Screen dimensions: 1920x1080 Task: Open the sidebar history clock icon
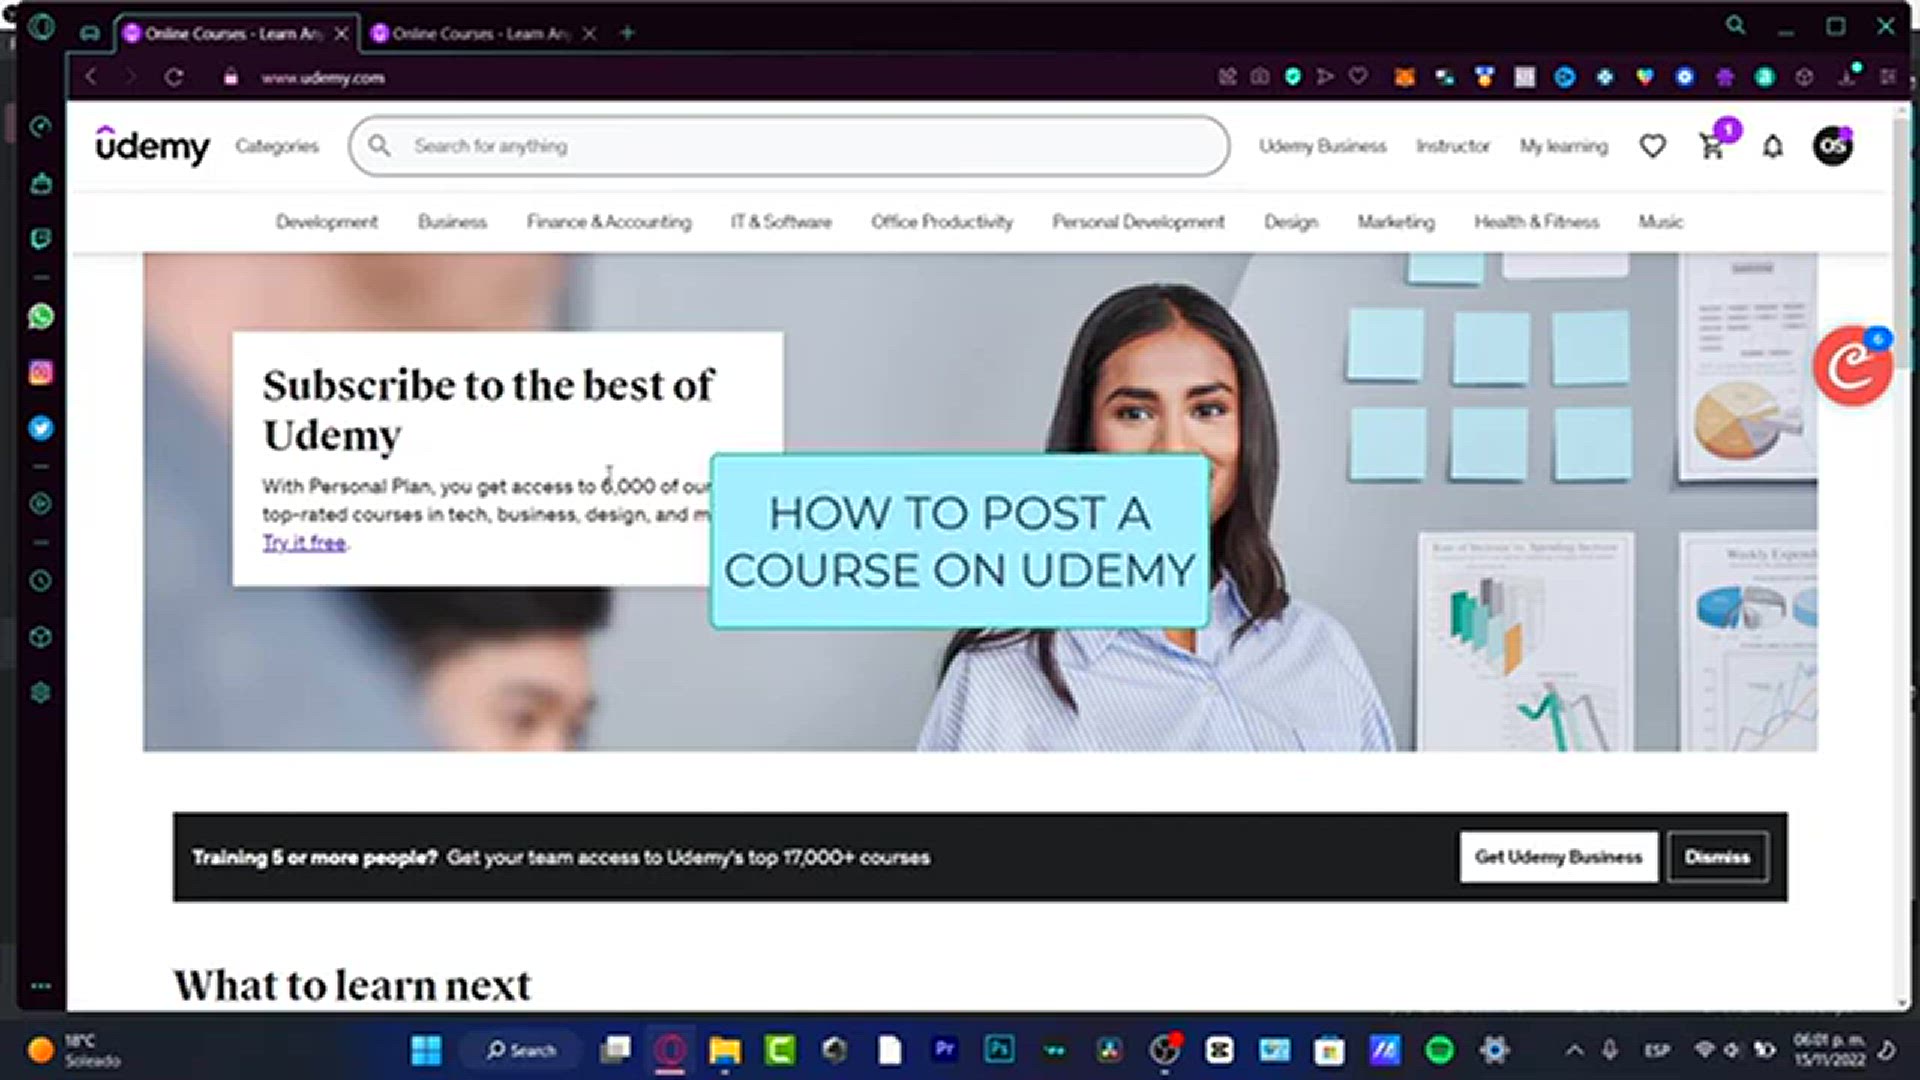tap(41, 580)
